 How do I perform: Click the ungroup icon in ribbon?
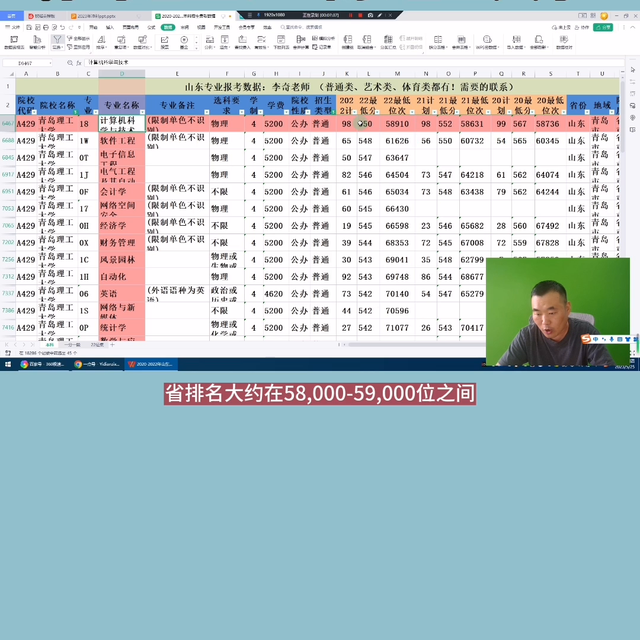[x=367, y=40]
